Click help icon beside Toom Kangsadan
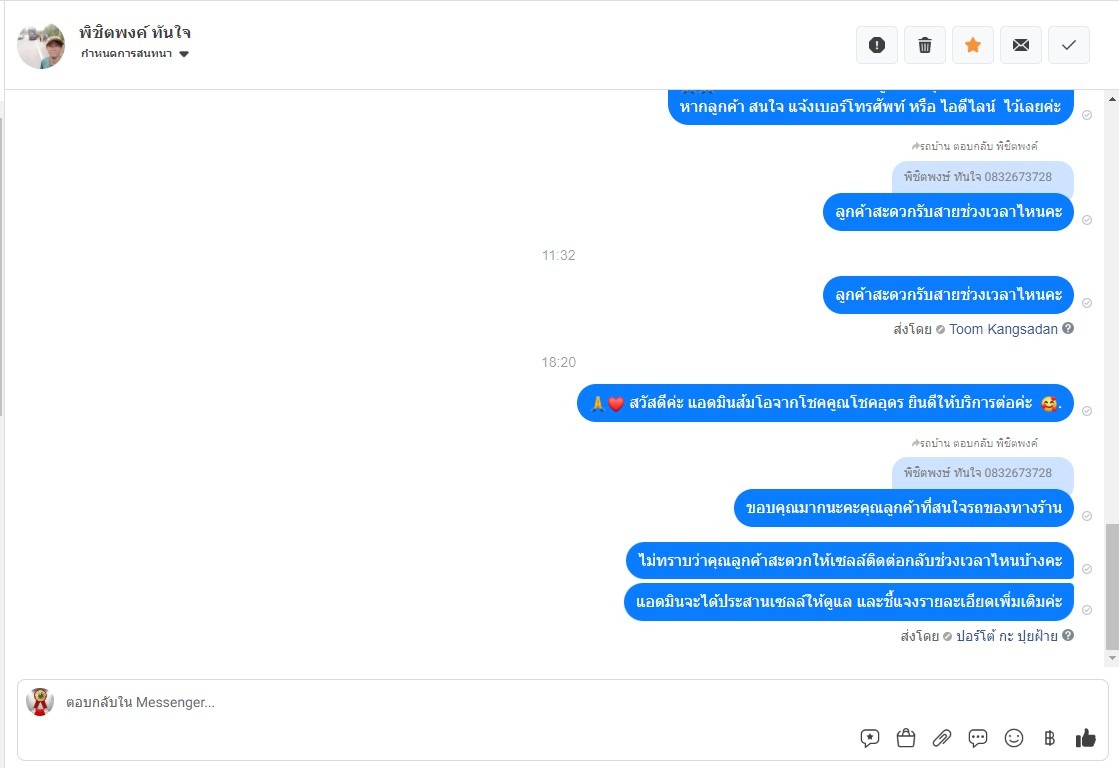 point(1068,328)
